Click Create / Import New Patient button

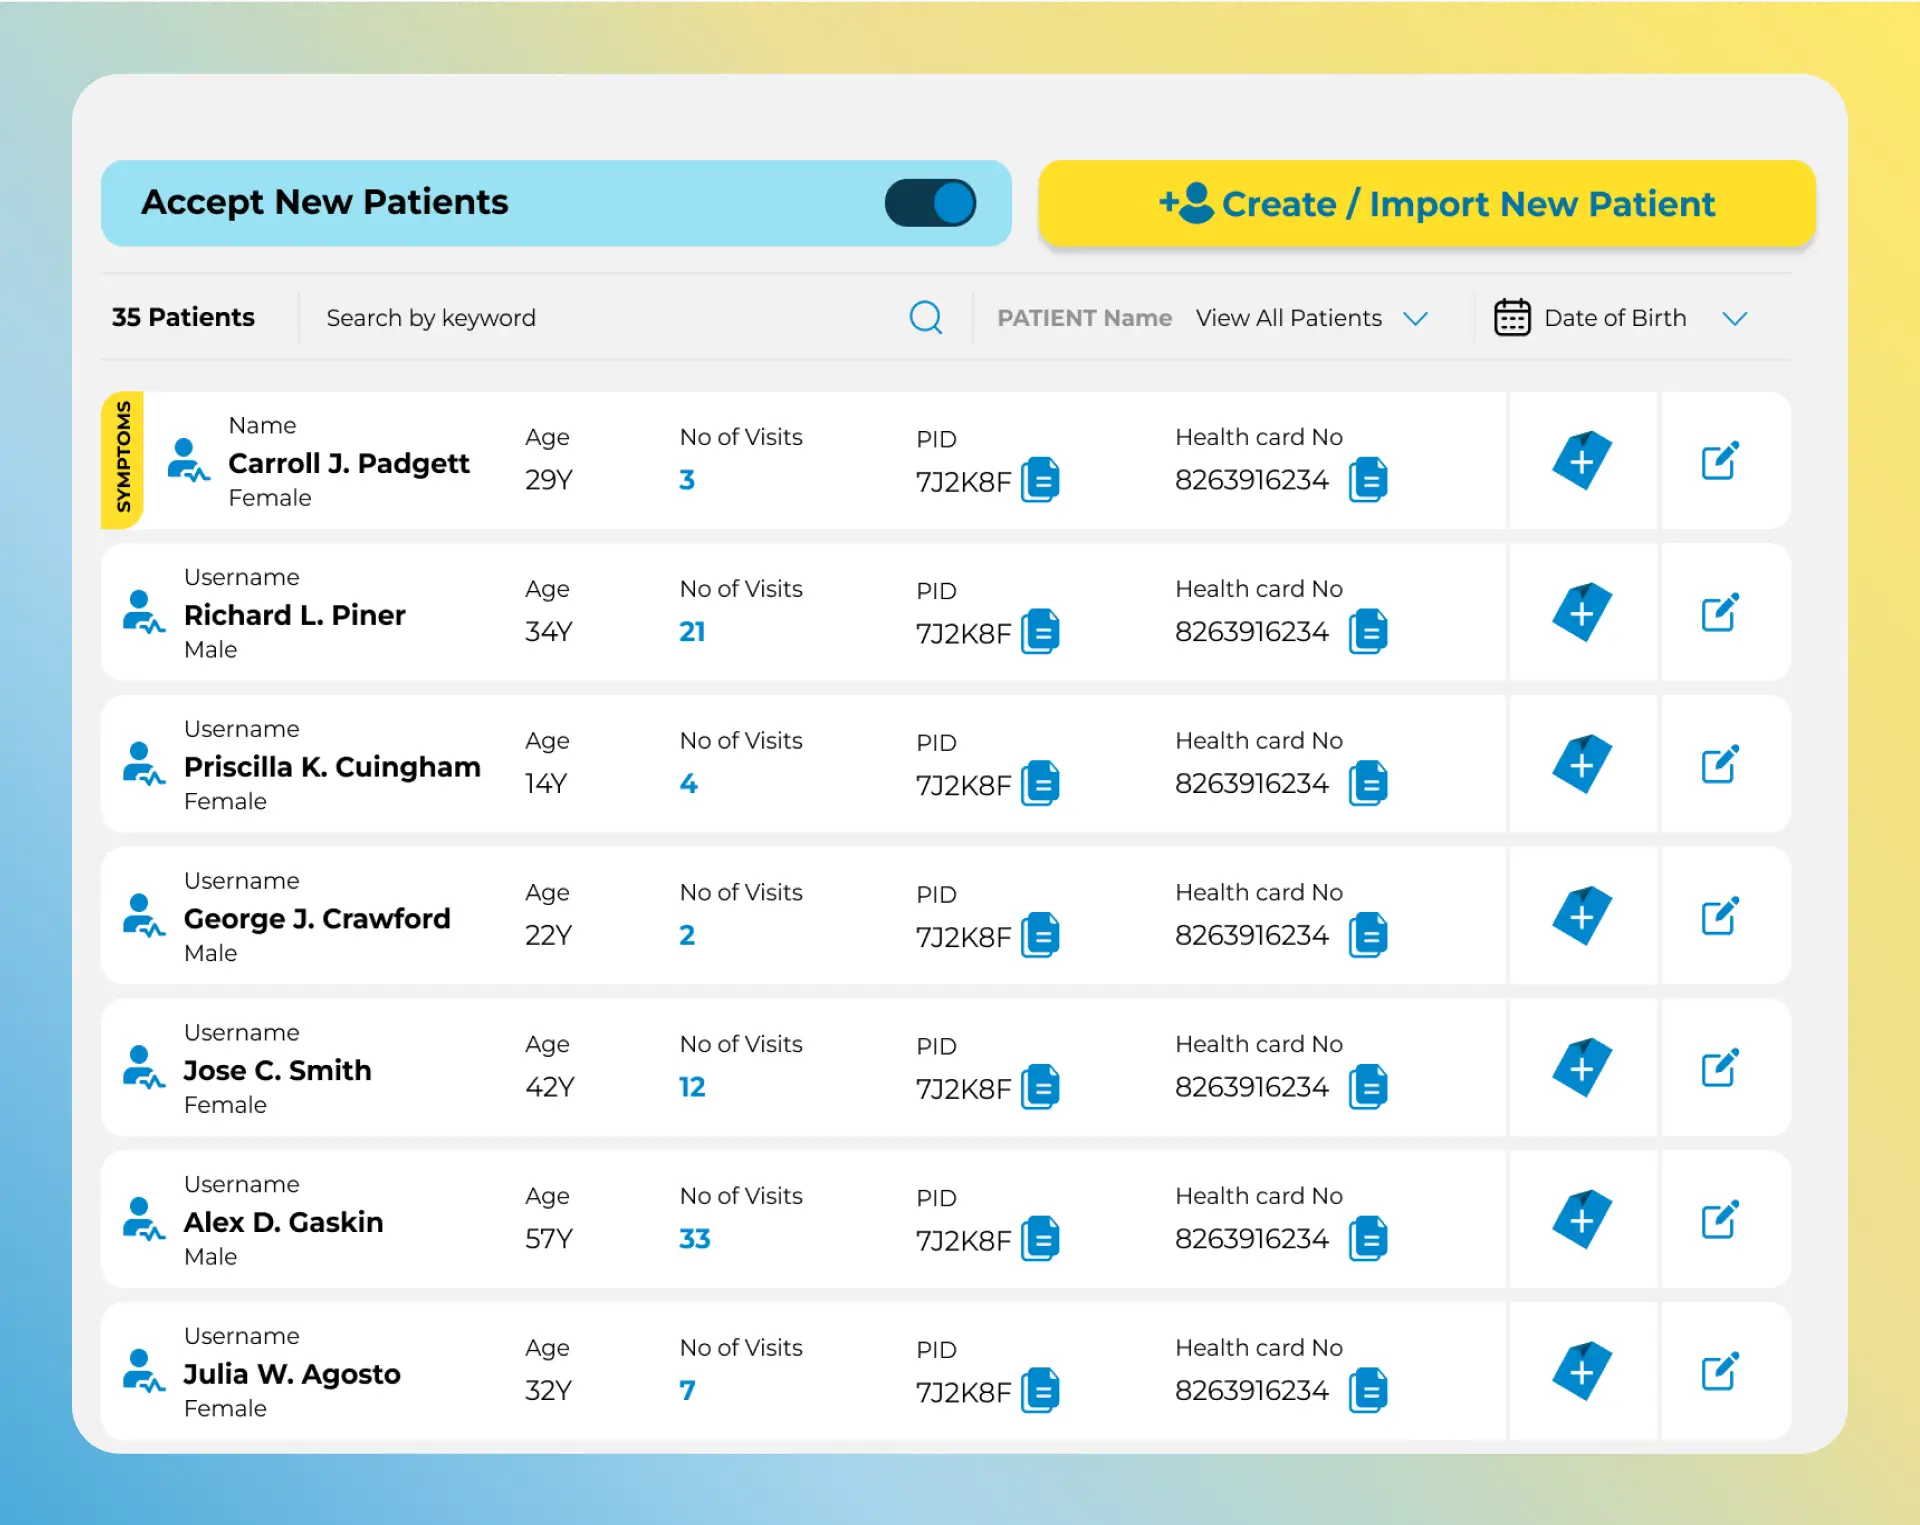pos(1427,204)
